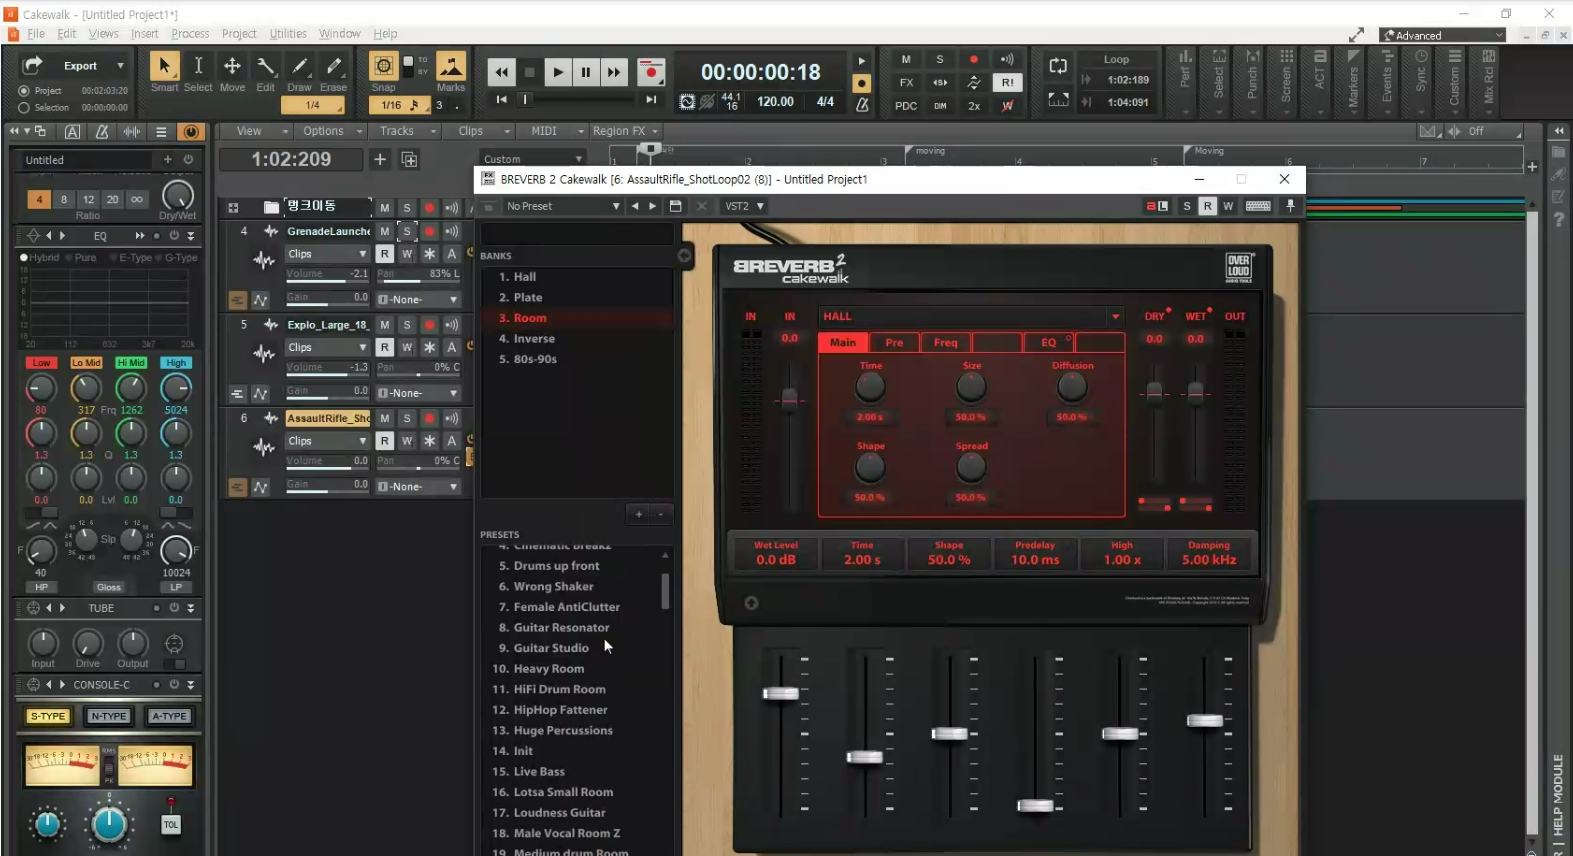1573x856 pixels.
Task: Enable the S-TYPE console emulation
Action: [x=47, y=716]
